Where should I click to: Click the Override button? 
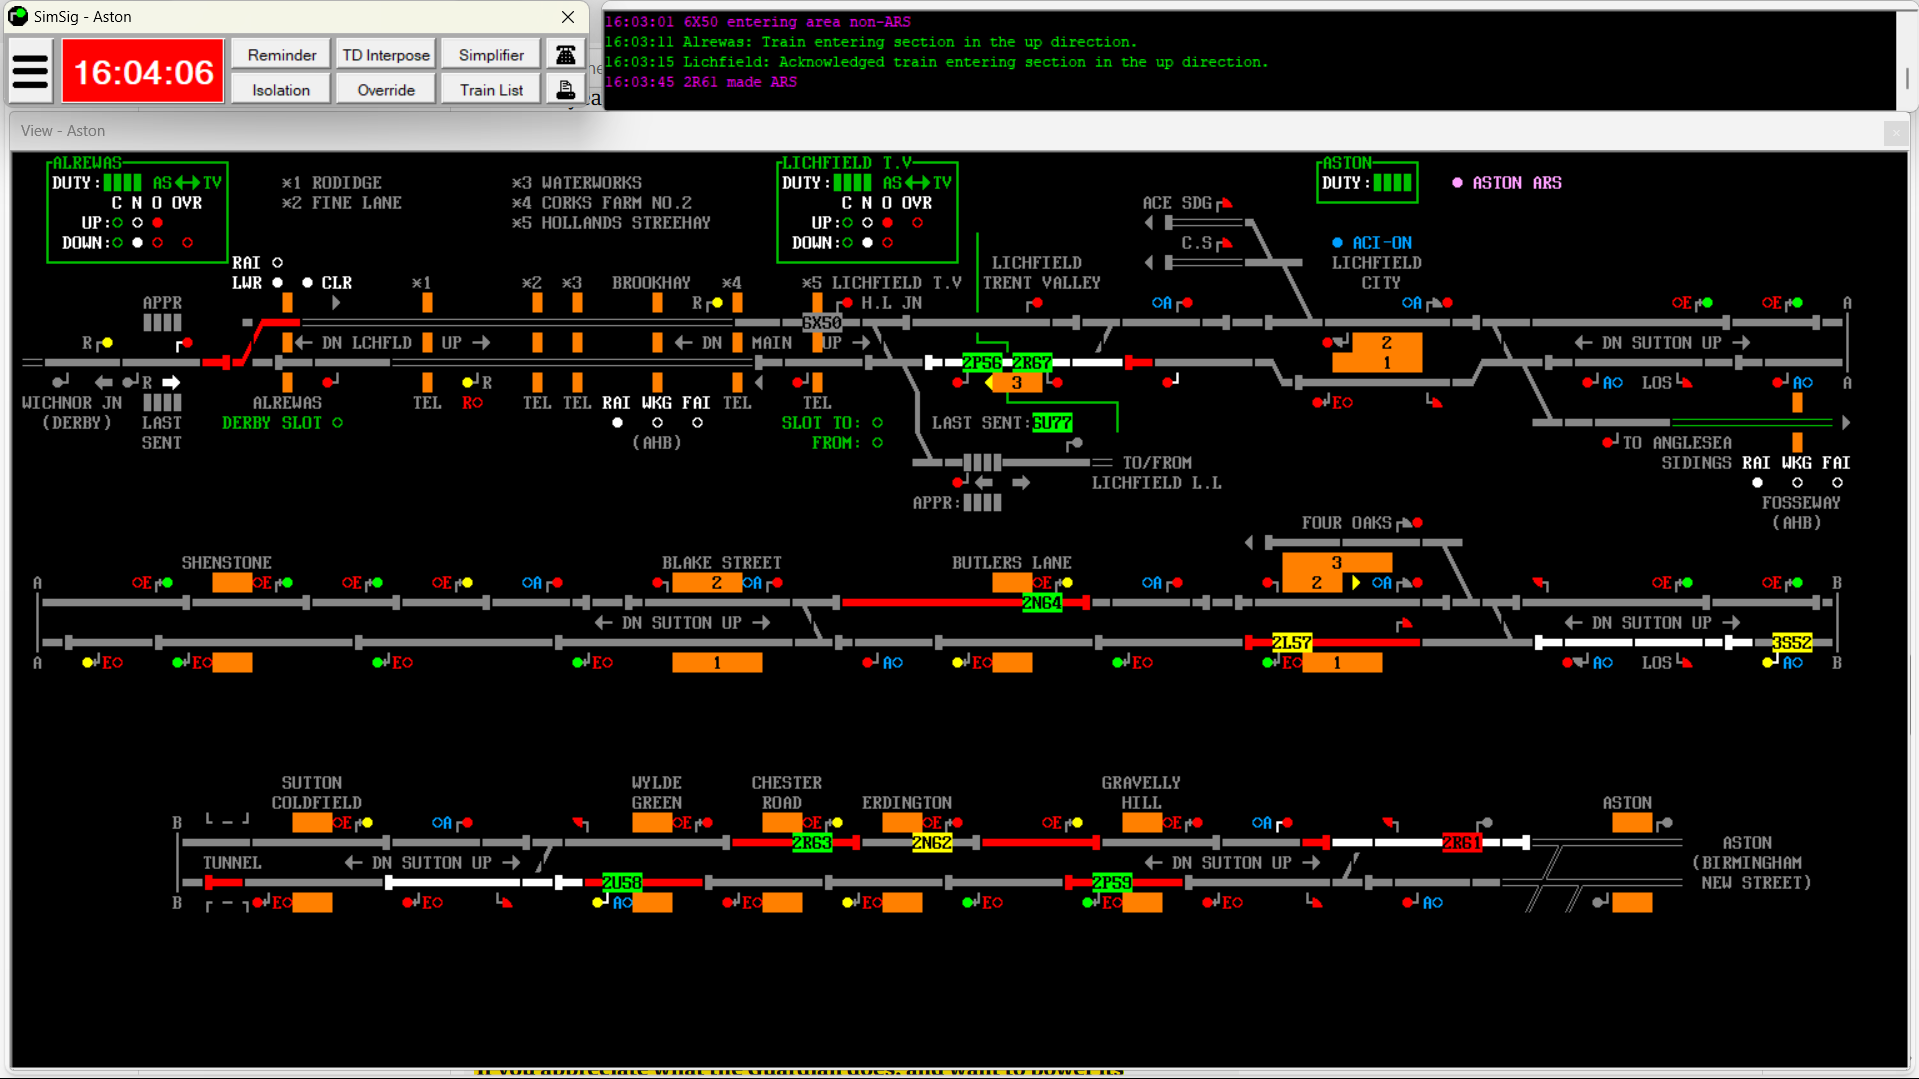coord(386,89)
